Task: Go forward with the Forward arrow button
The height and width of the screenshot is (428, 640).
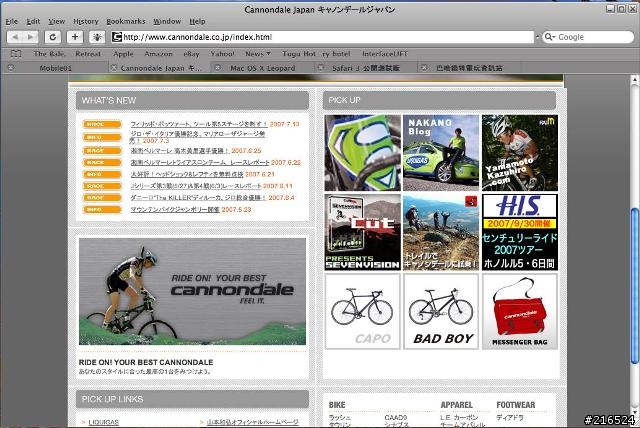Action: tap(31, 37)
